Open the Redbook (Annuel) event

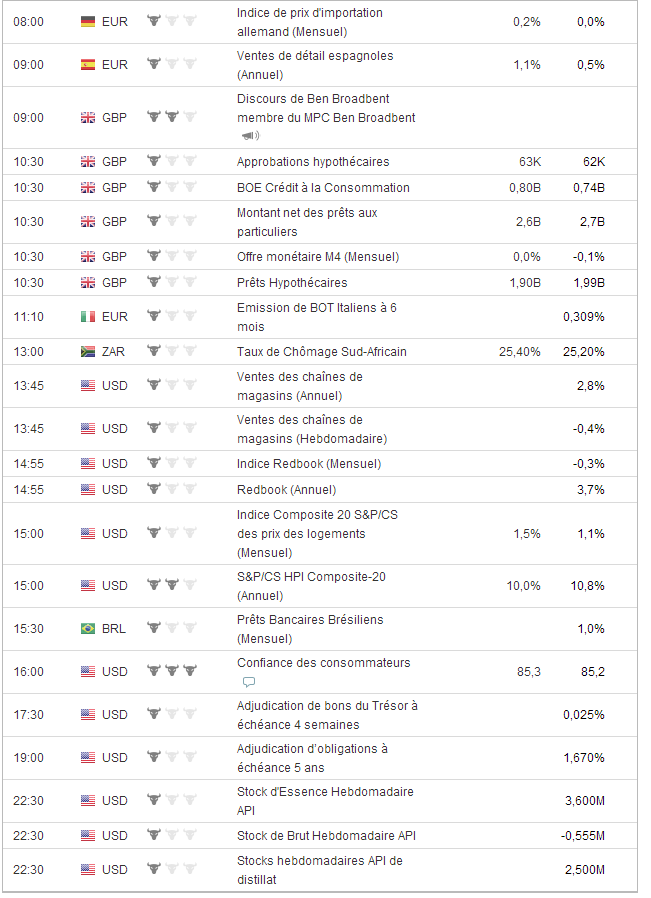coord(286,490)
